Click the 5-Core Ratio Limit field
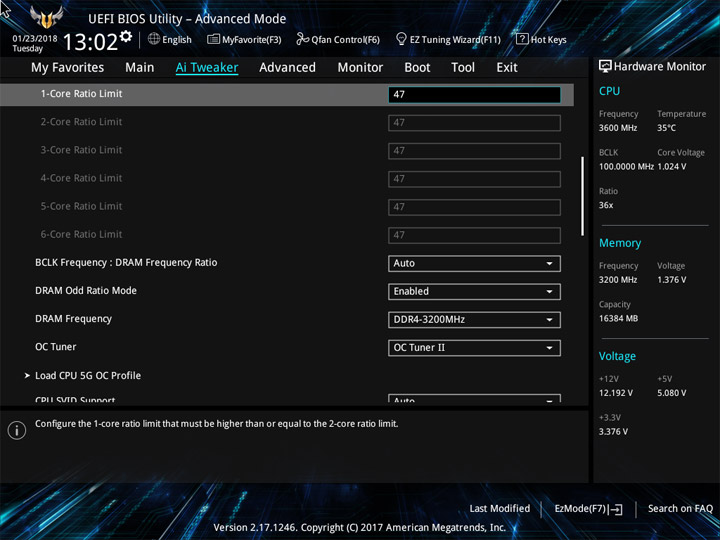Viewport: 720px width, 540px height. point(474,207)
